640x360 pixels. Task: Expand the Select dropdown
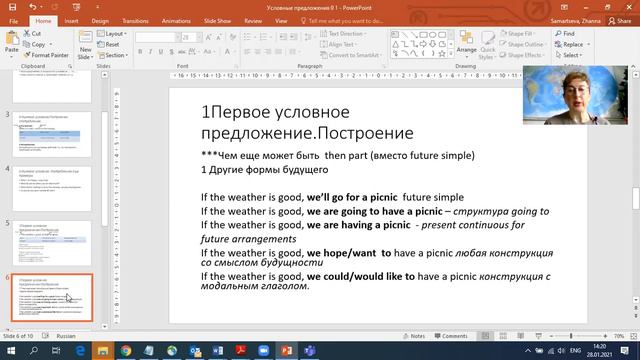(x=569, y=55)
